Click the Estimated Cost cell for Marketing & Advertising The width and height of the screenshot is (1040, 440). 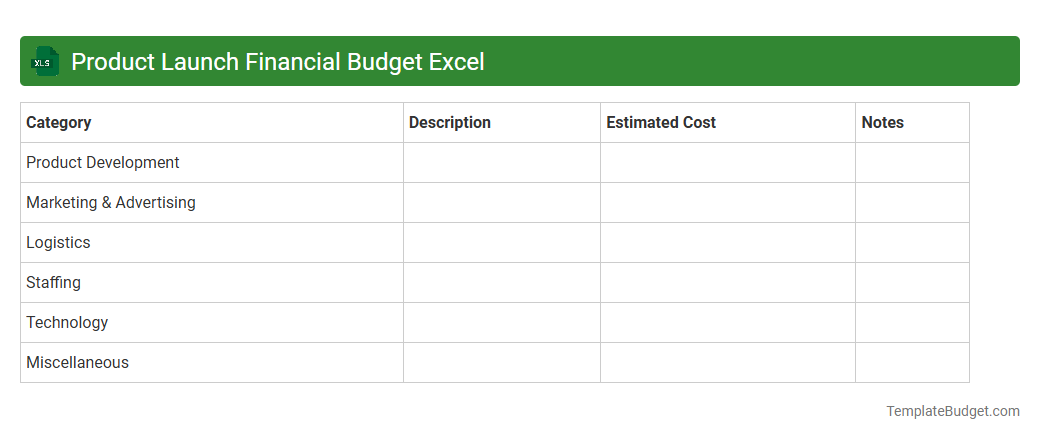tap(728, 202)
